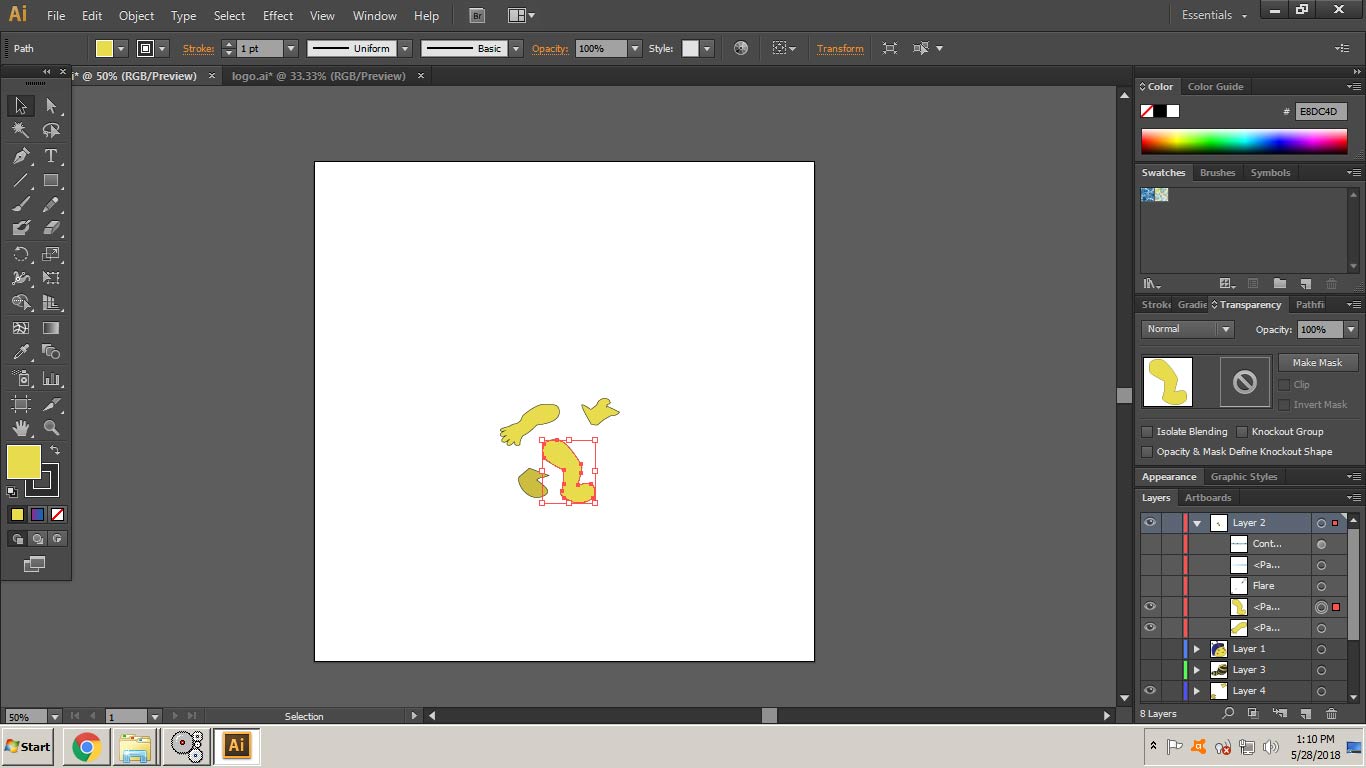The image size is (1366, 768).
Task: Select the Paintbrush tool
Action: point(20,205)
